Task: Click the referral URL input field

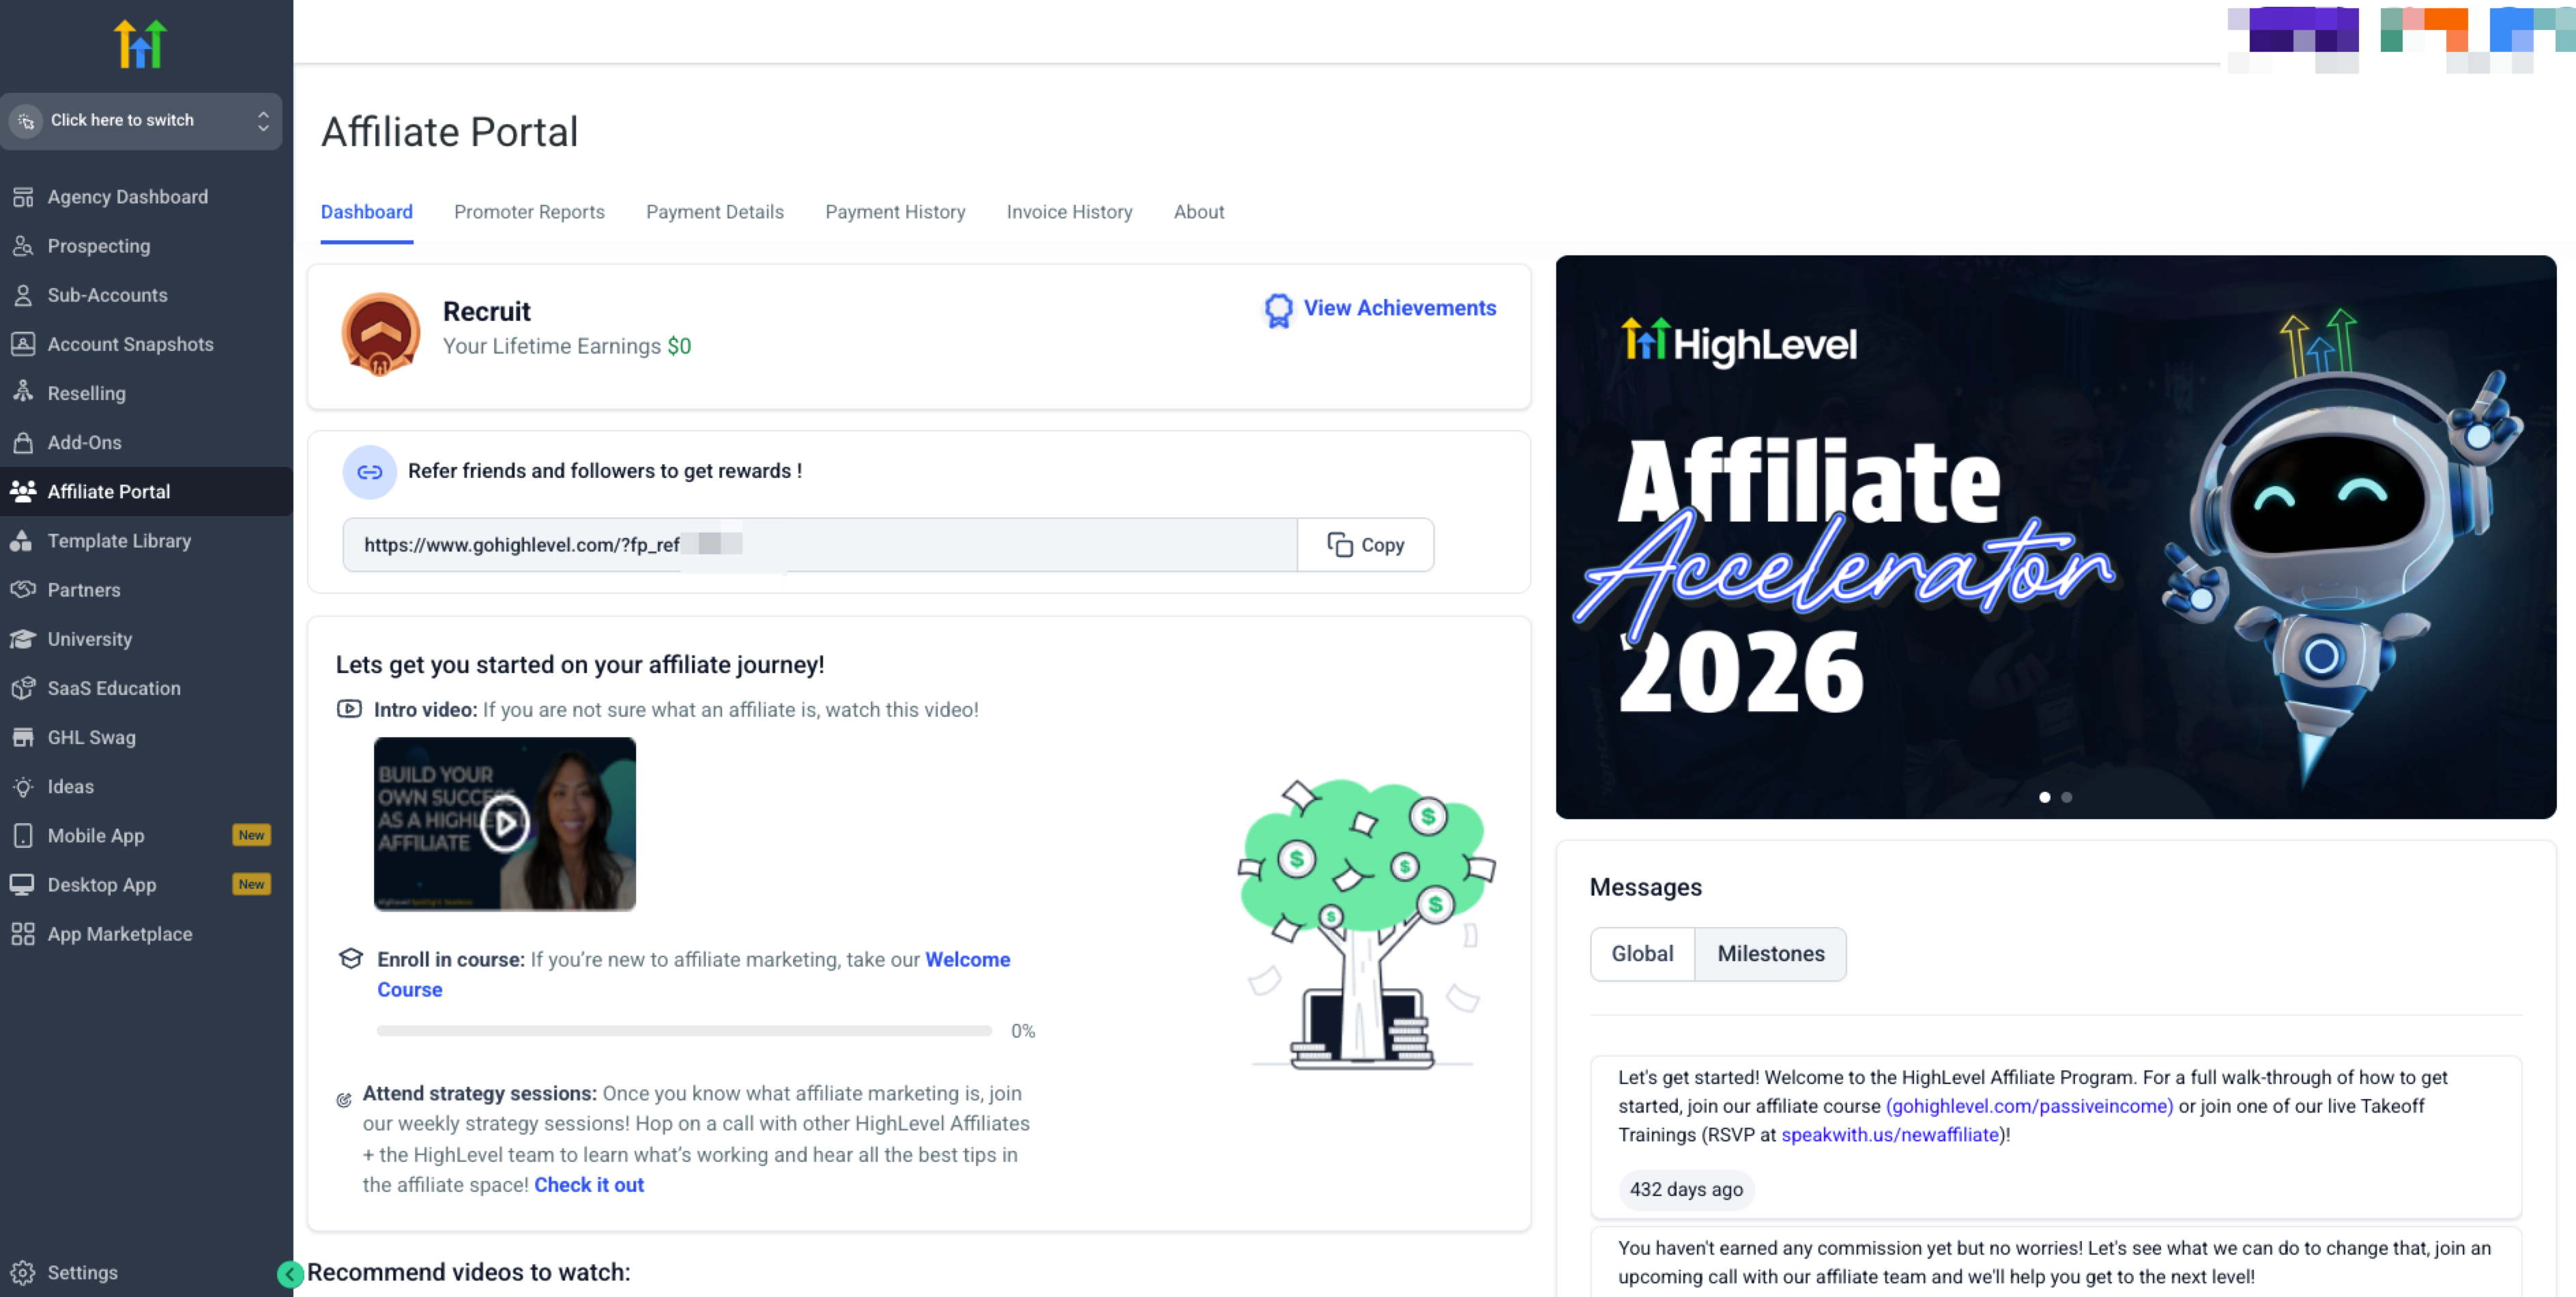Action: (x=819, y=545)
